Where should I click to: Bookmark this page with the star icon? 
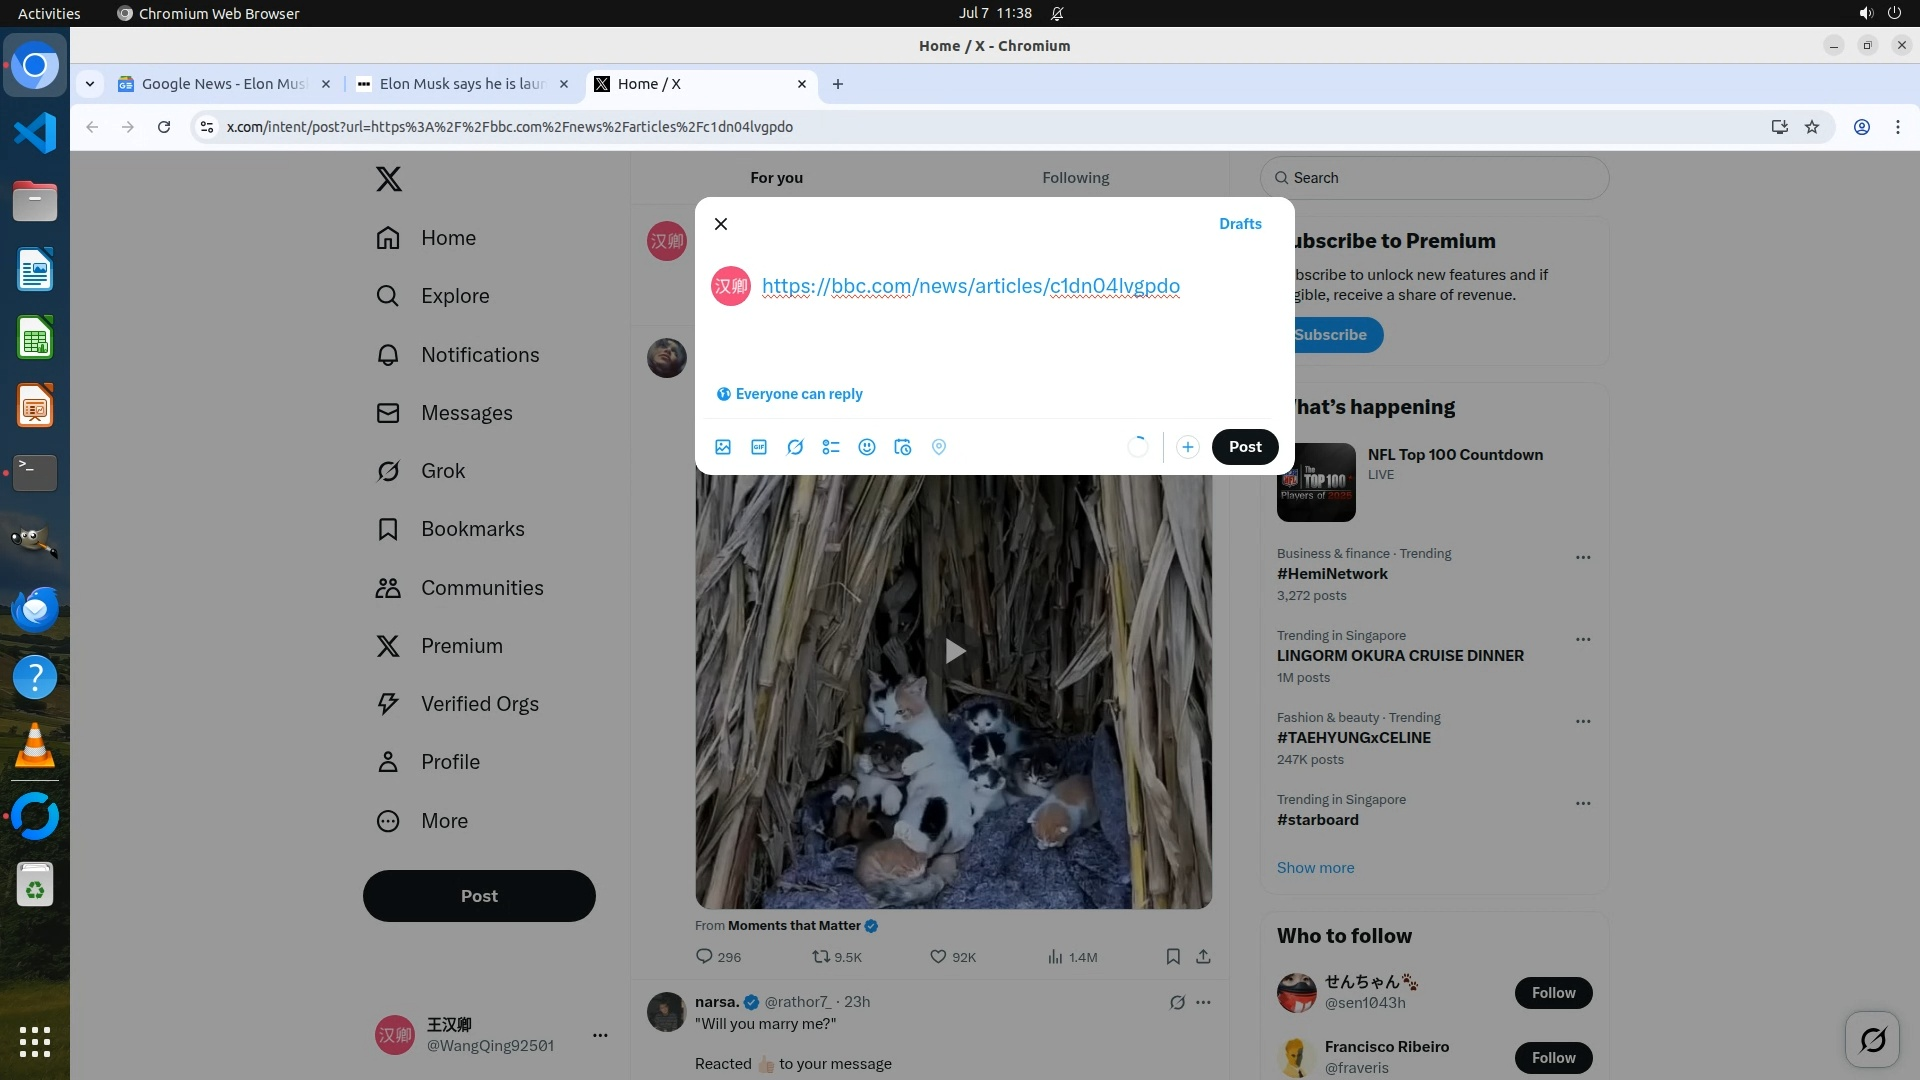tap(1812, 127)
